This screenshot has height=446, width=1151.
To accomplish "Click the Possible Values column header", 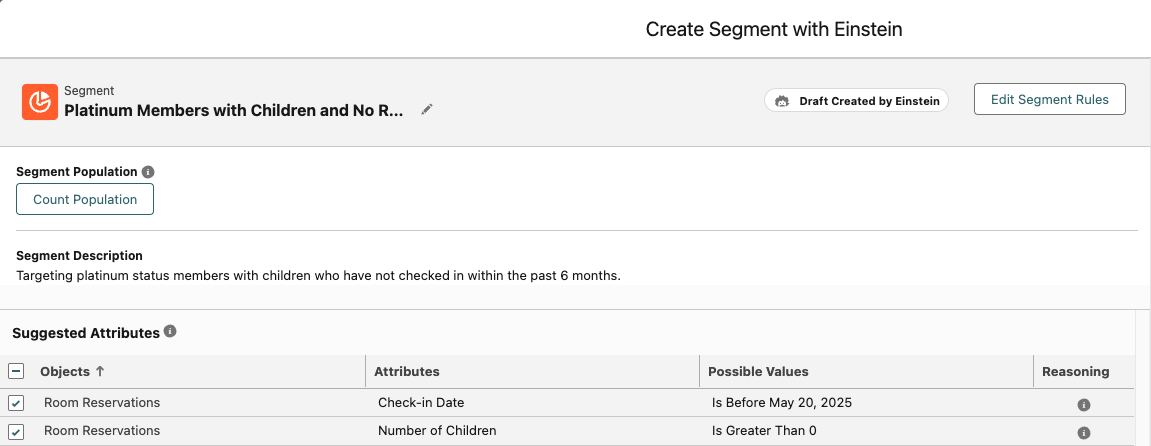I will (758, 372).
